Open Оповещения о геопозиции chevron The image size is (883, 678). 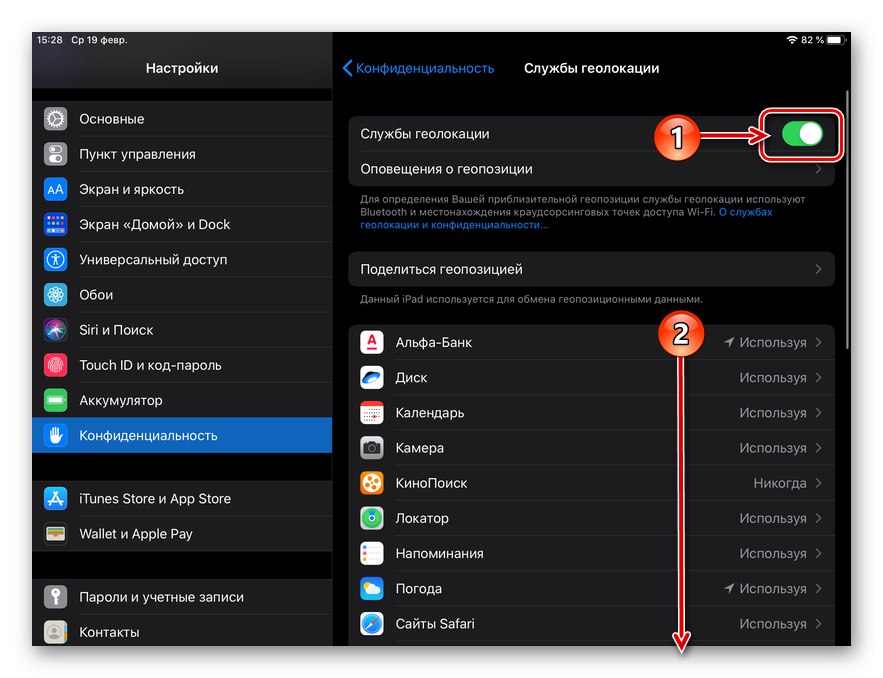pos(818,169)
